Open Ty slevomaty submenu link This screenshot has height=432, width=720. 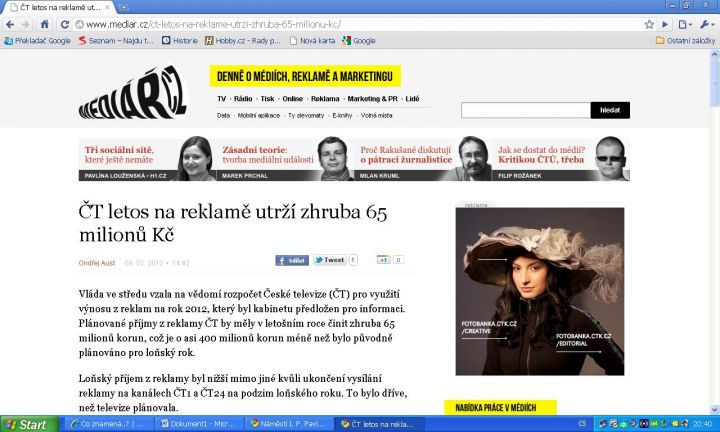coord(306,116)
